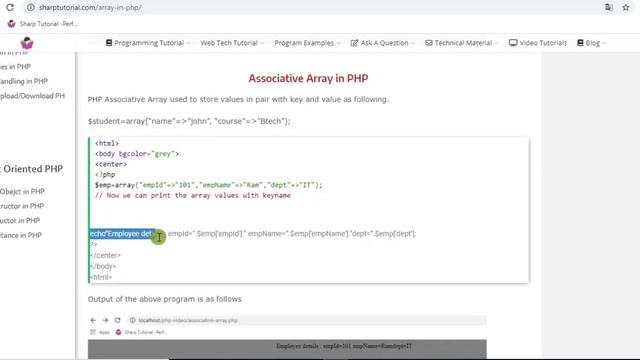This screenshot has width=640, height=360.
Task: Click the site info icon in the address bar
Action: (31, 7)
